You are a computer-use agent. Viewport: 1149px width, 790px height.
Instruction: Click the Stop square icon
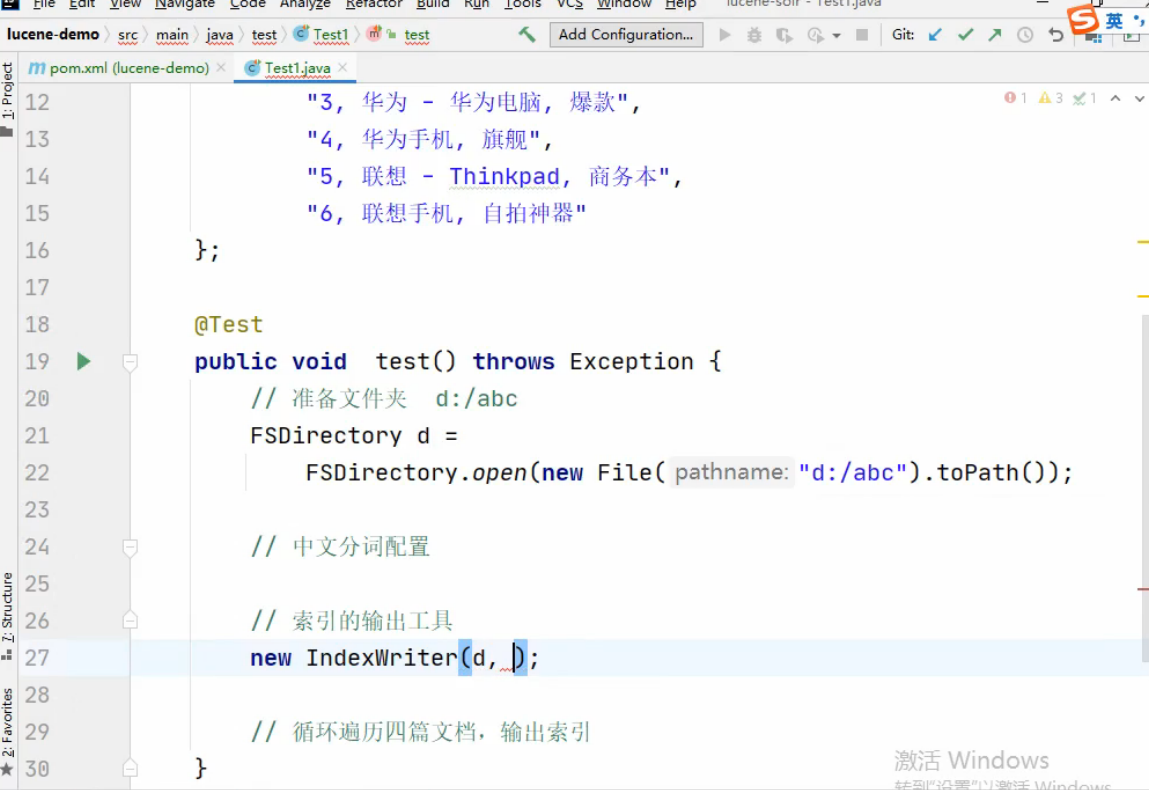point(862,34)
